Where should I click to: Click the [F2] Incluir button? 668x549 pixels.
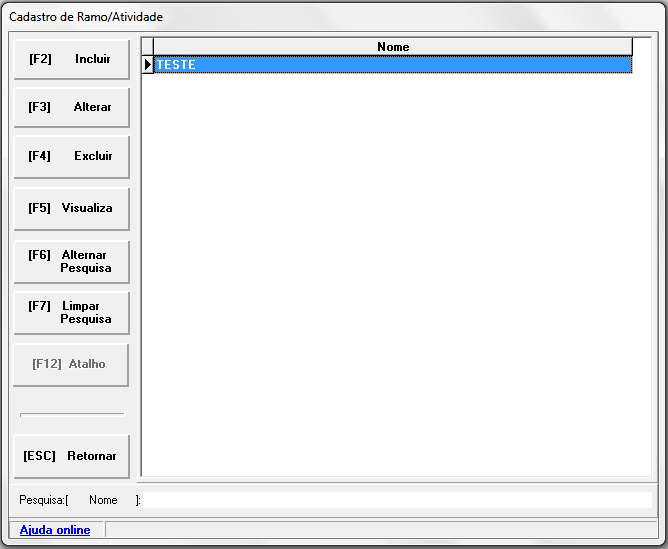(x=71, y=60)
